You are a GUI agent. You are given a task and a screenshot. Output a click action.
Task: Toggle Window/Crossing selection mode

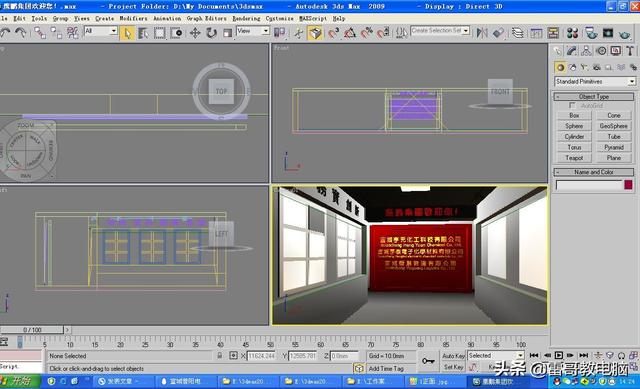point(176,33)
